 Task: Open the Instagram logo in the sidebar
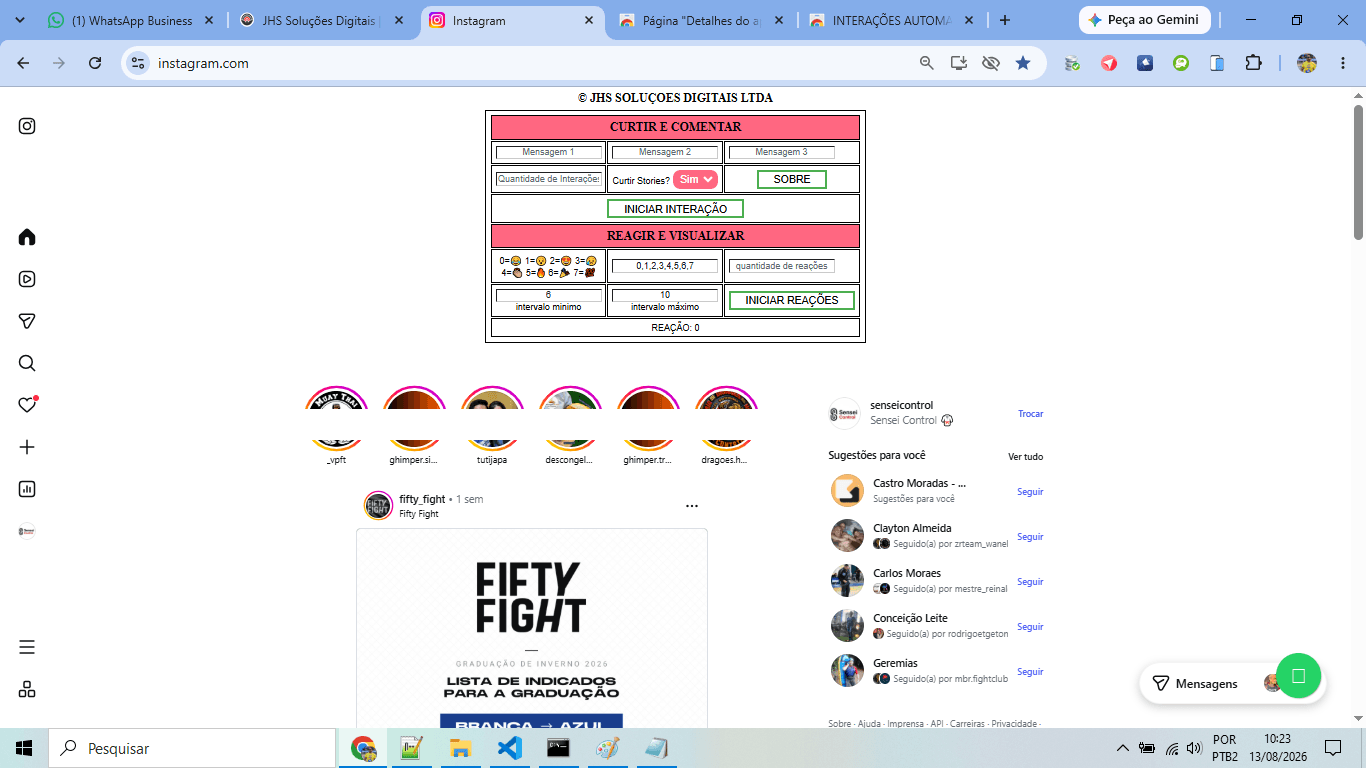pyautogui.click(x=27, y=126)
